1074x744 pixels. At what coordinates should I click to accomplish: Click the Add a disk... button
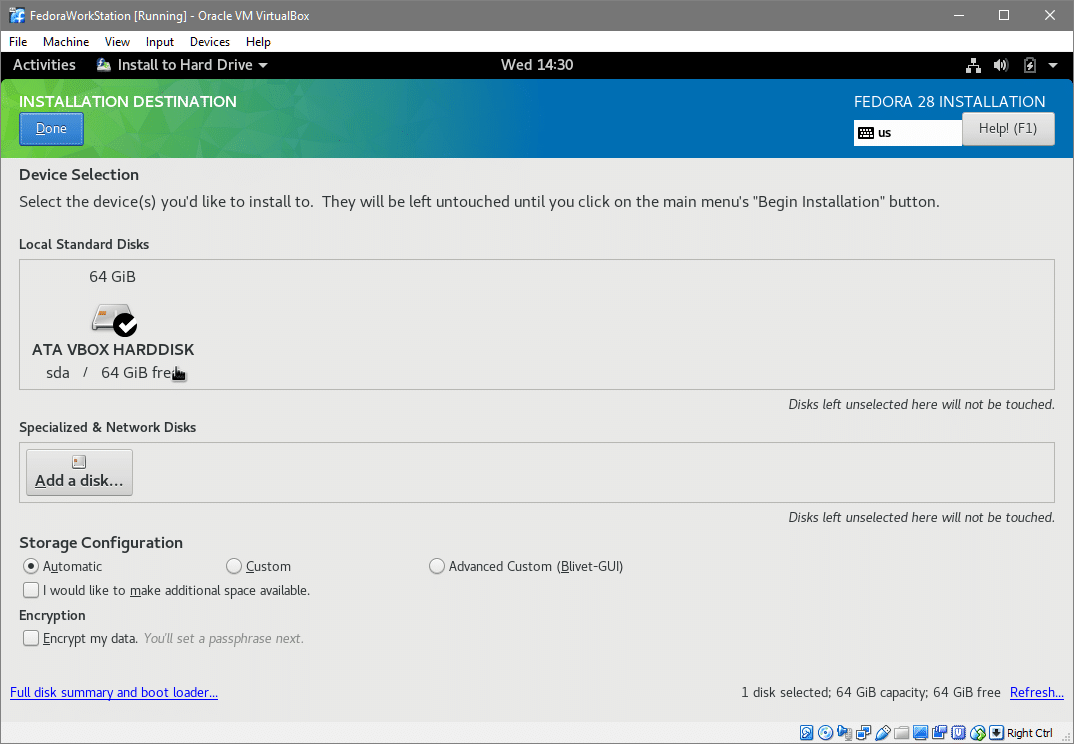click(x=79, y=473)
